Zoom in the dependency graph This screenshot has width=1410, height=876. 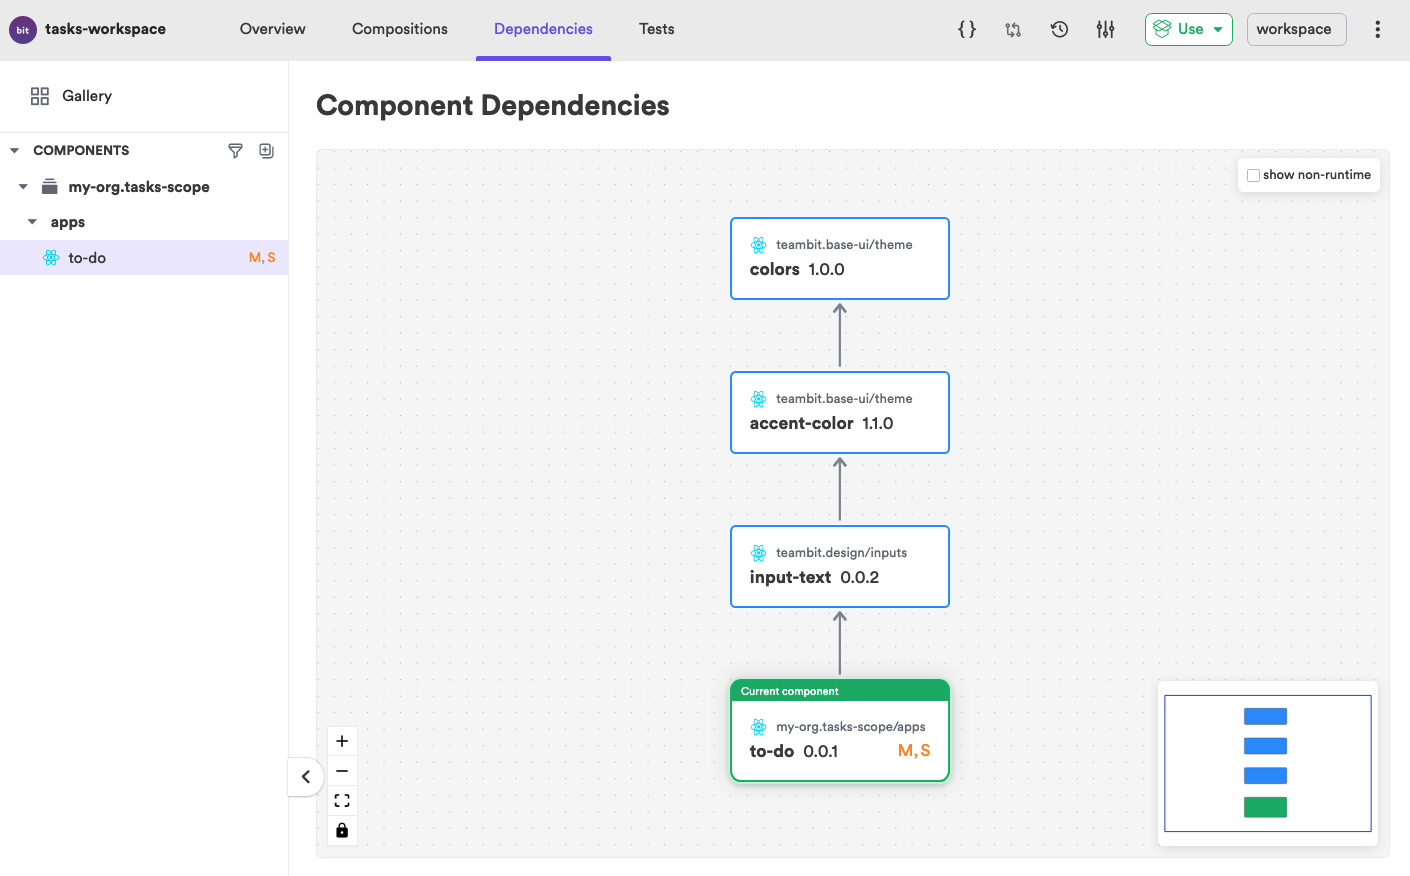pos(342,741)
